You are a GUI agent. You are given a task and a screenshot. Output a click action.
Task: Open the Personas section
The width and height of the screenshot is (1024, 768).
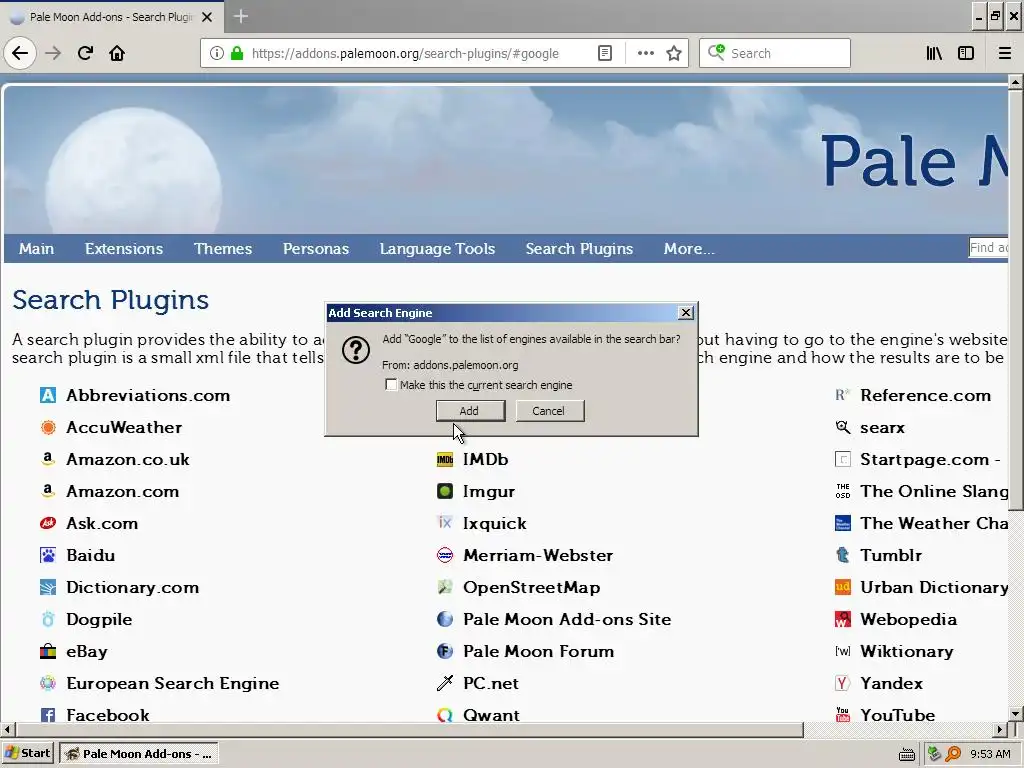click(315, 249)
